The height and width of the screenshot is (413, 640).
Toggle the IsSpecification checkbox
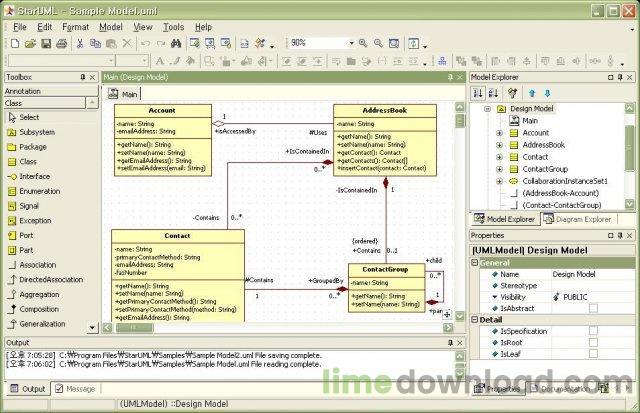tap(593, 331)
